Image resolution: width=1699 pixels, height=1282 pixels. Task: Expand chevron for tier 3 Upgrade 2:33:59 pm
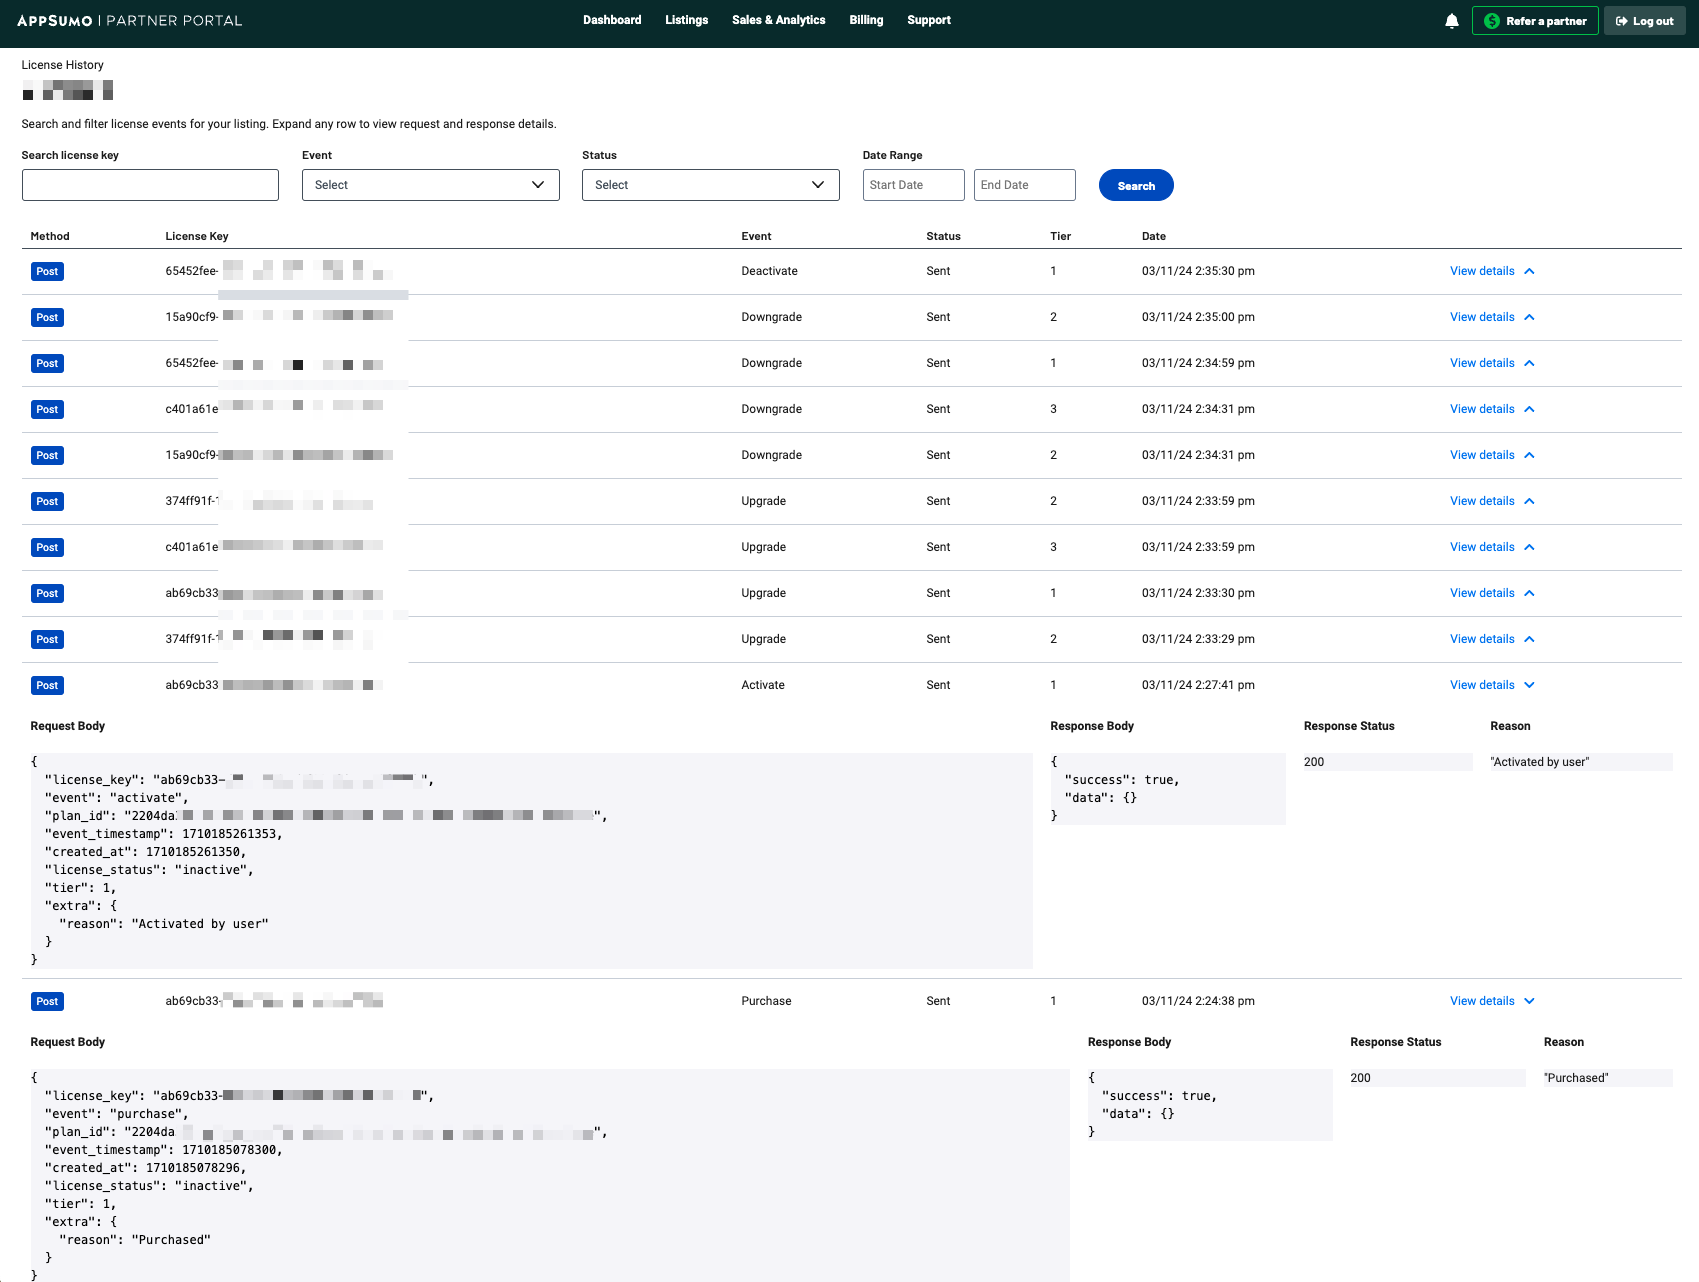(1529, 547)
